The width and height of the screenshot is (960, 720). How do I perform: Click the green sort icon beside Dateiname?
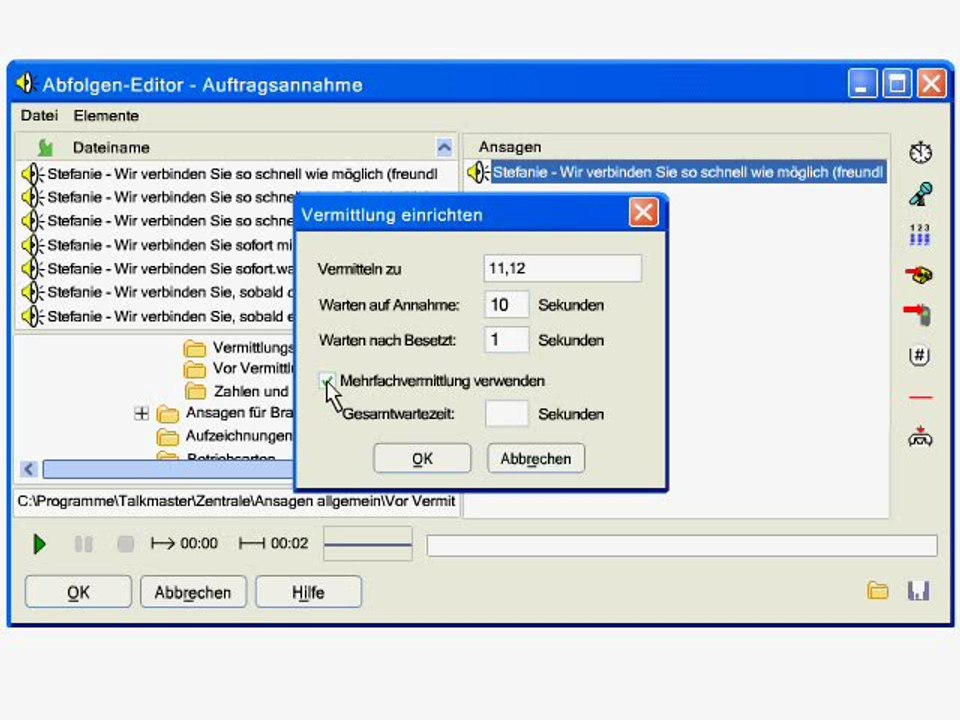(45, 148)
